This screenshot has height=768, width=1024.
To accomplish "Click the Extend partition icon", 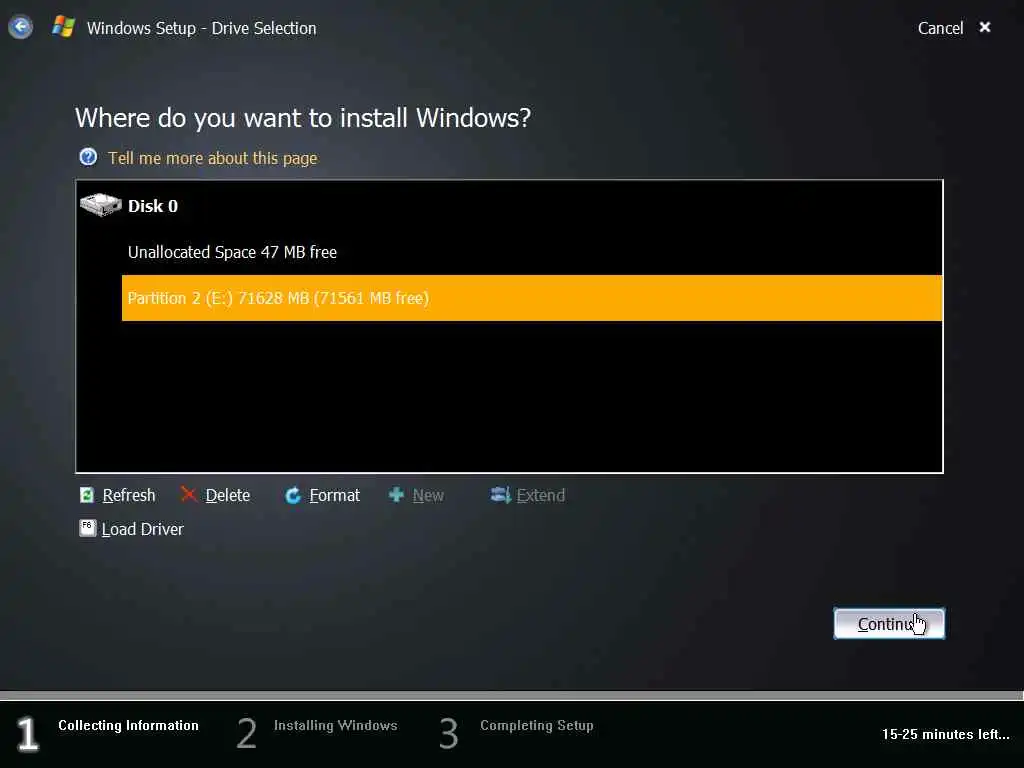I will tap(500, 495).
